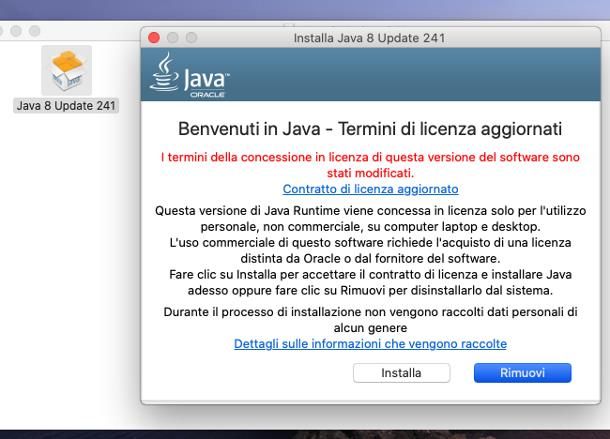Click the paragraph starting Questa versione di Java Runtime

tap(370, 219)
